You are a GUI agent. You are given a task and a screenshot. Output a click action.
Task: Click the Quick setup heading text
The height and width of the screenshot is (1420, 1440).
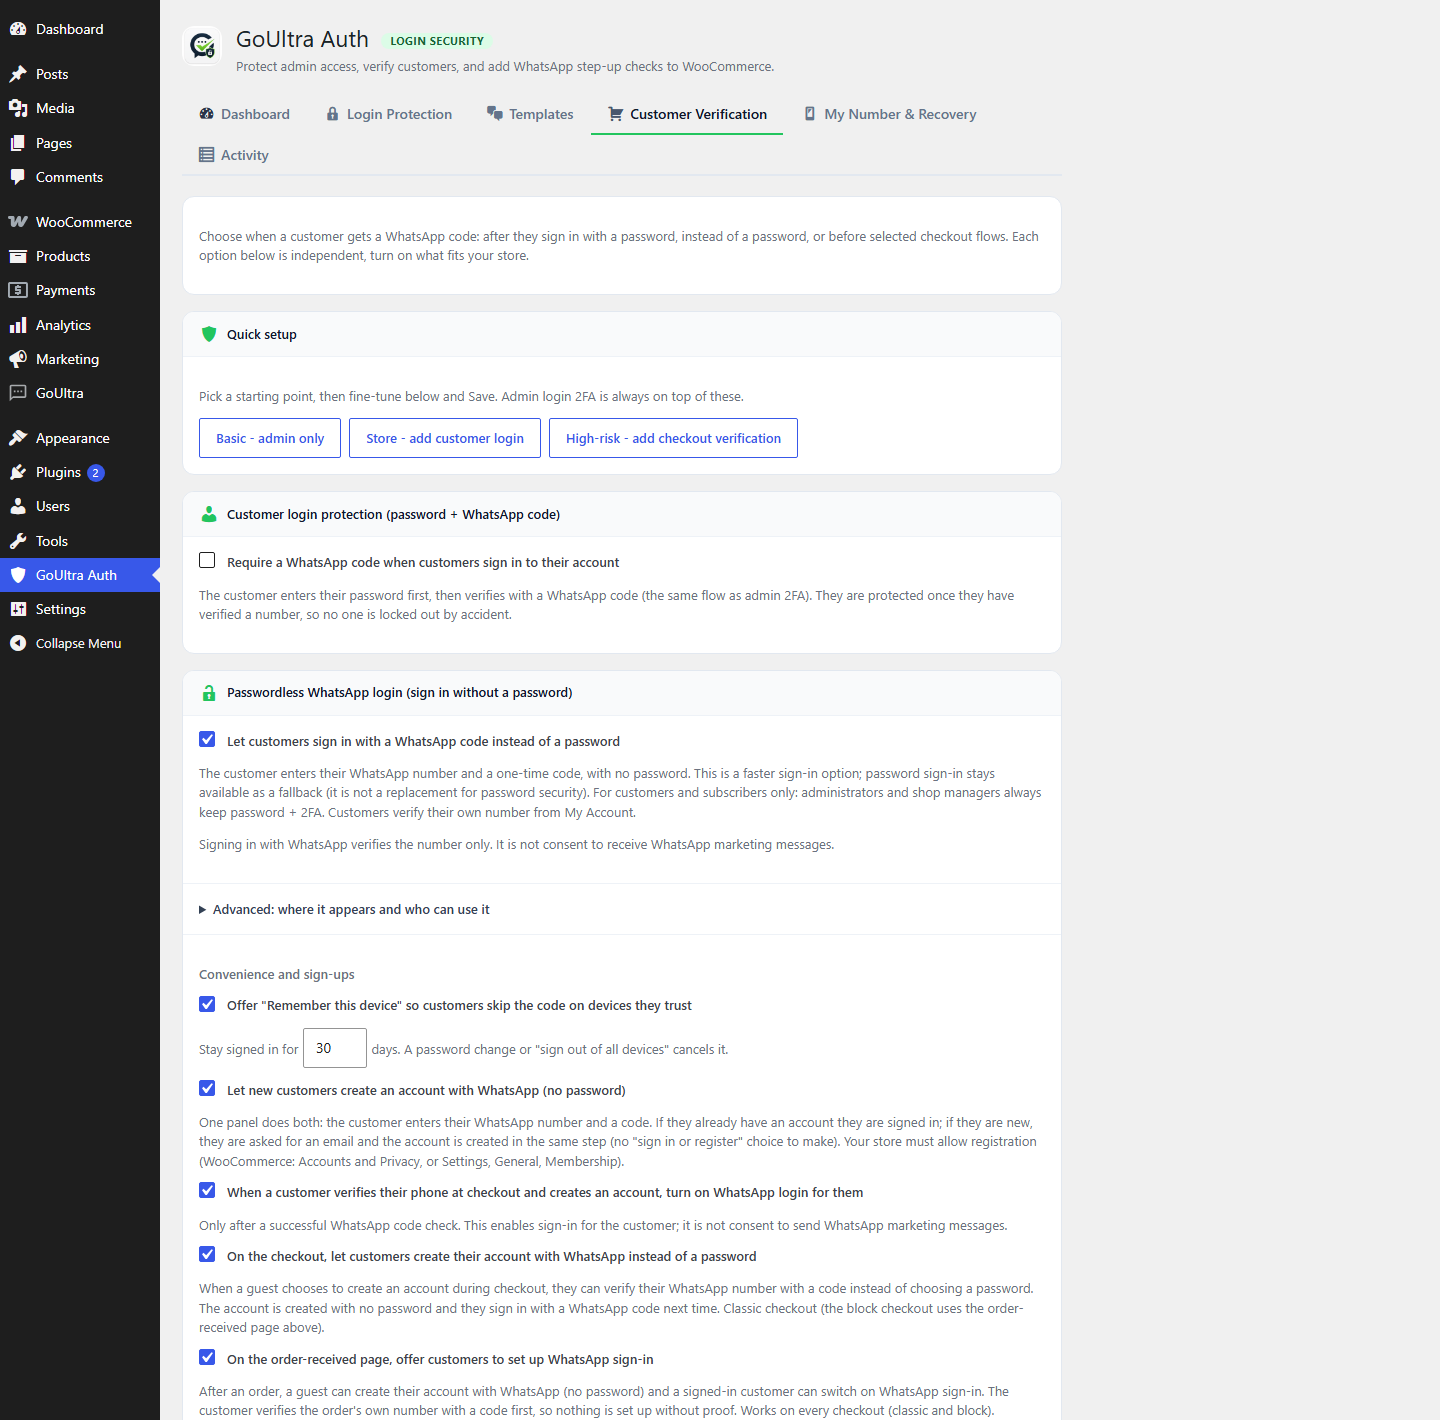(x=262, y=334)
